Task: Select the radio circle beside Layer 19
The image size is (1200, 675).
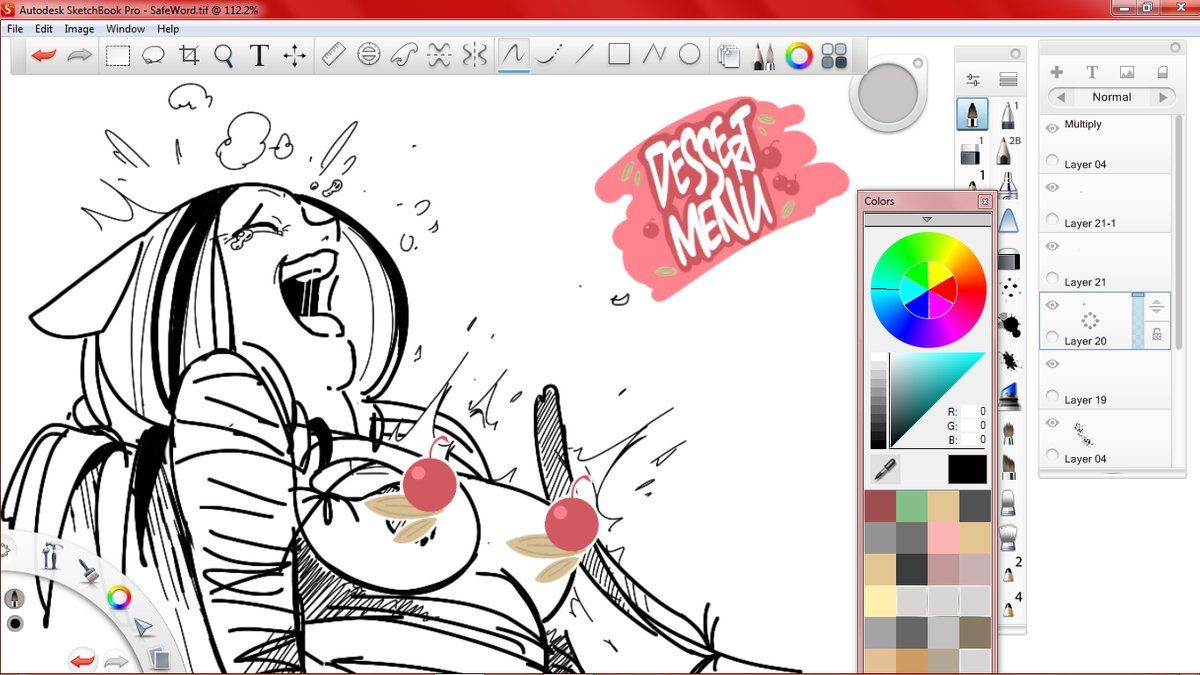Action: pos(1052,396)
